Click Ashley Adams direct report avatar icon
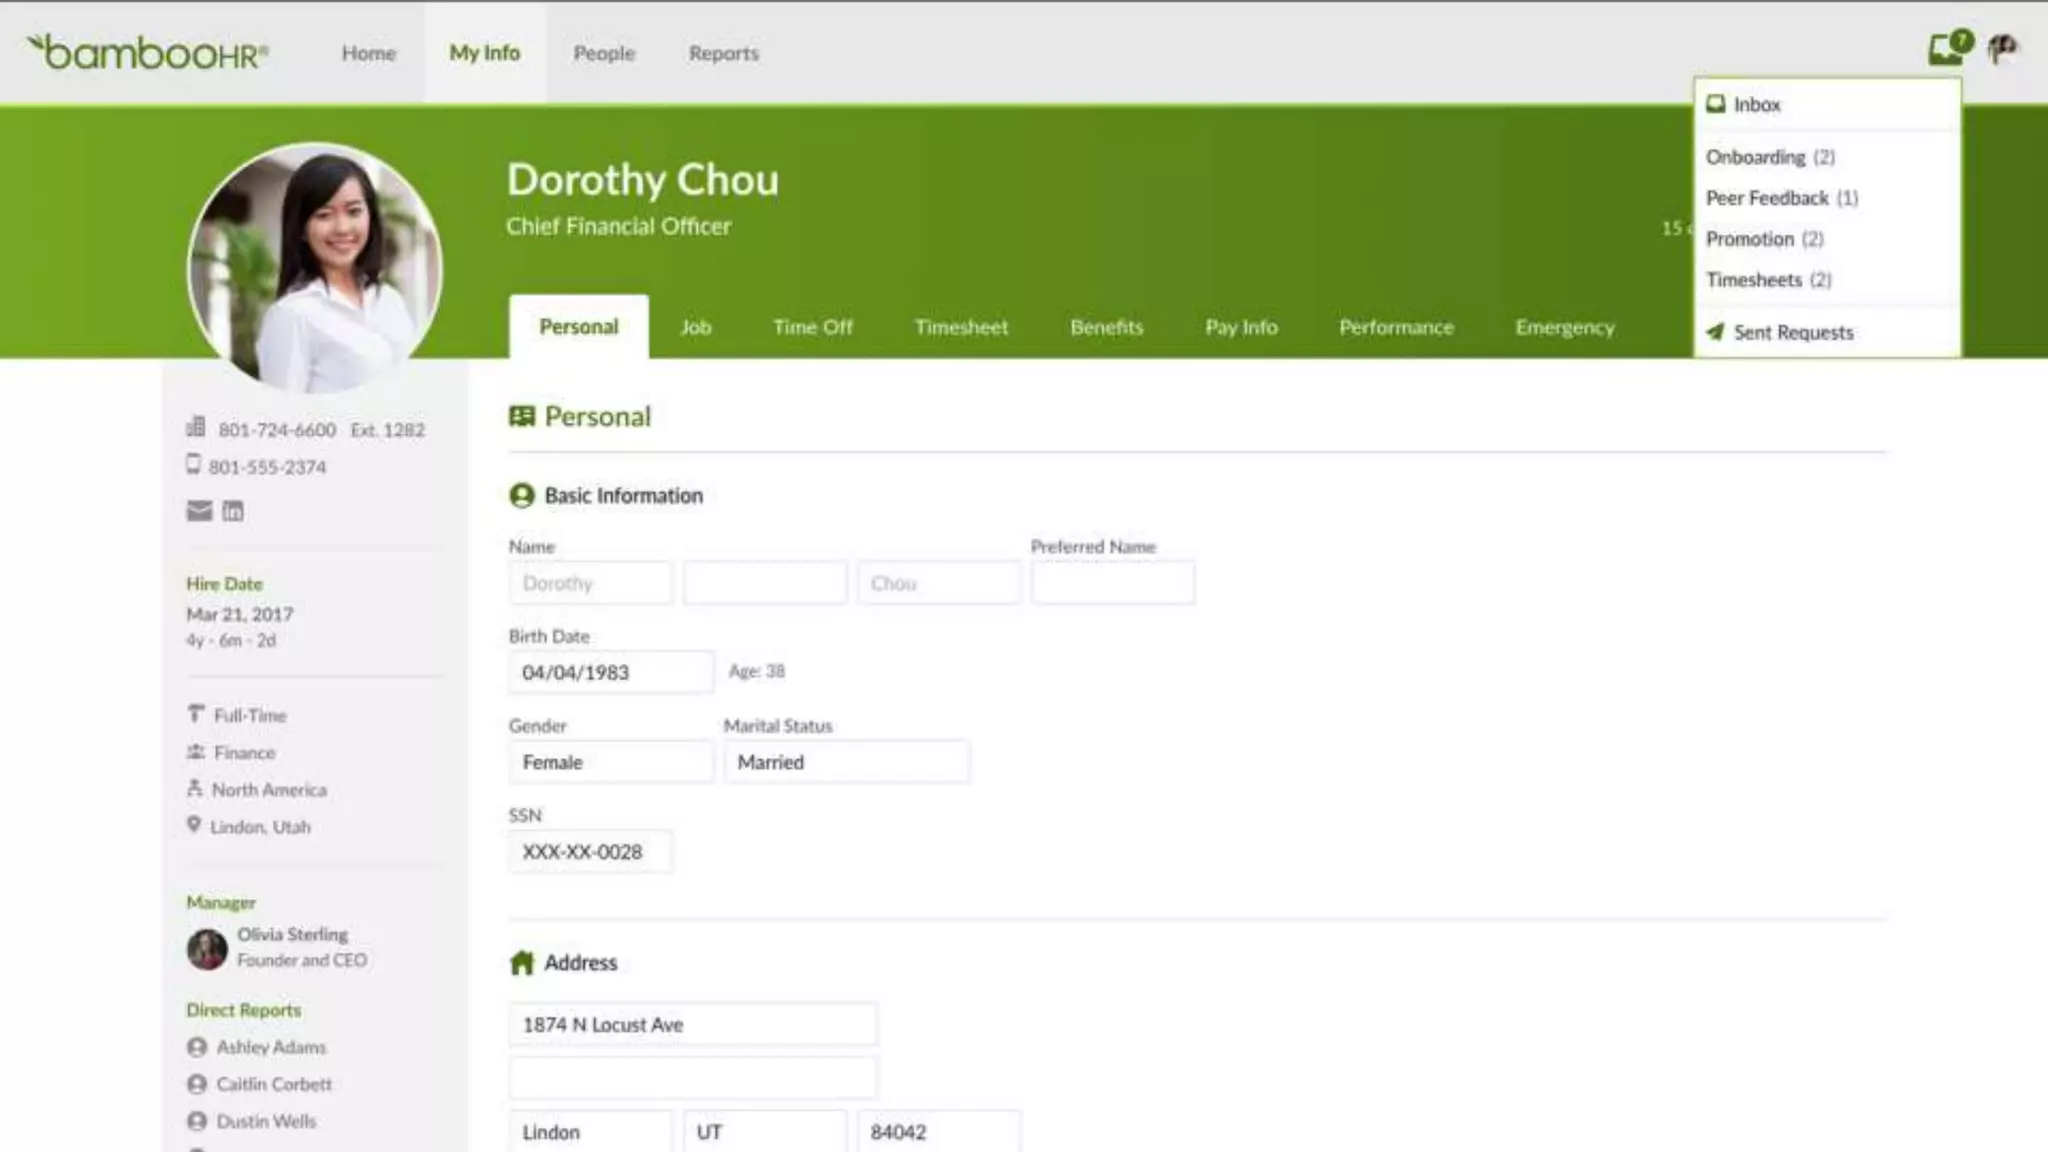2048x1152 pixels. (x=197, y=1047)
